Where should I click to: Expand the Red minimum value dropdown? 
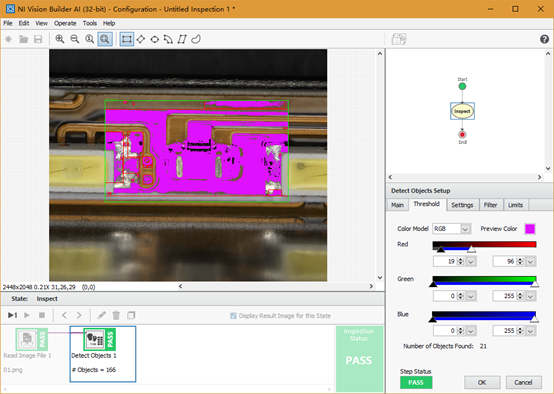pos(471,262)
